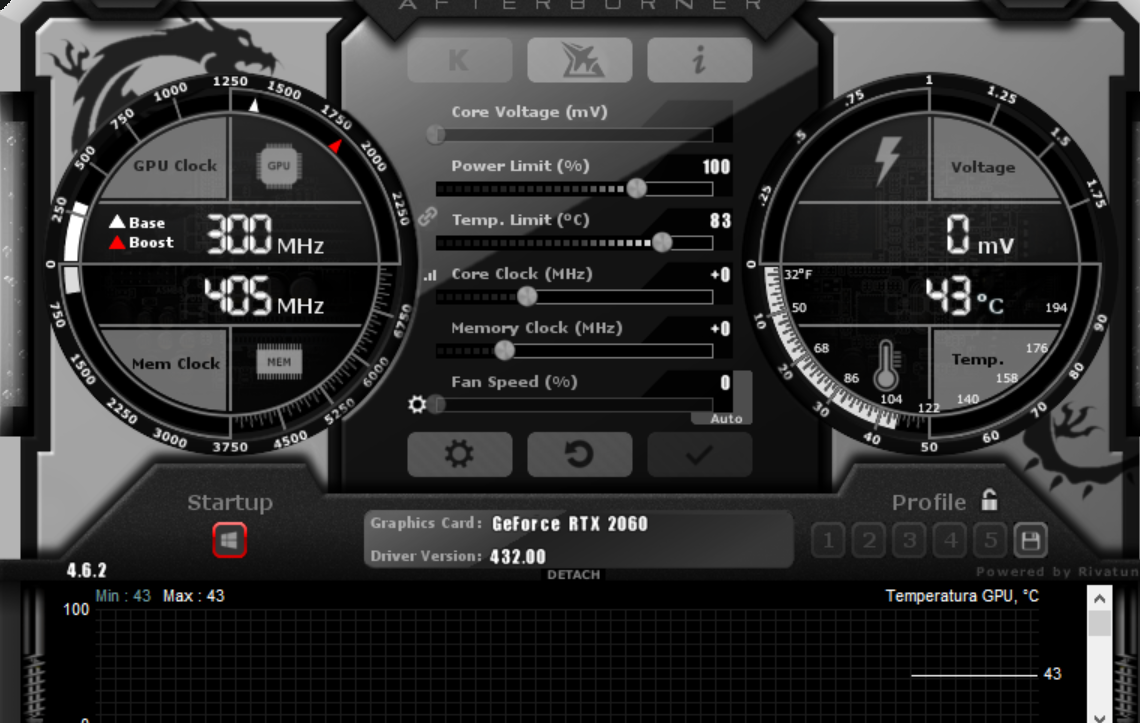
Task: Click the Memory Clock slider handle
Action: [x=505, y=351]
